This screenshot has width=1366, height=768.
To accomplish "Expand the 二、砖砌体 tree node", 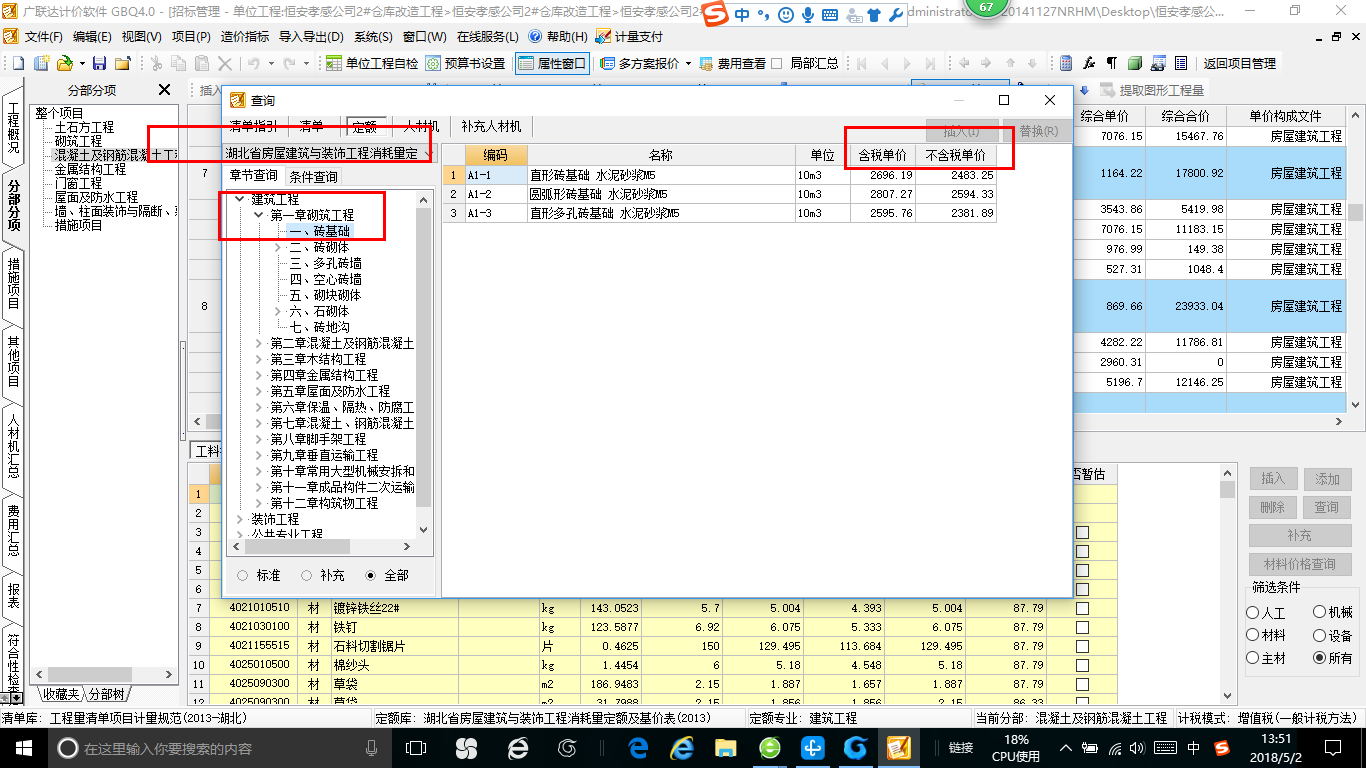I will tap(278, 247).
